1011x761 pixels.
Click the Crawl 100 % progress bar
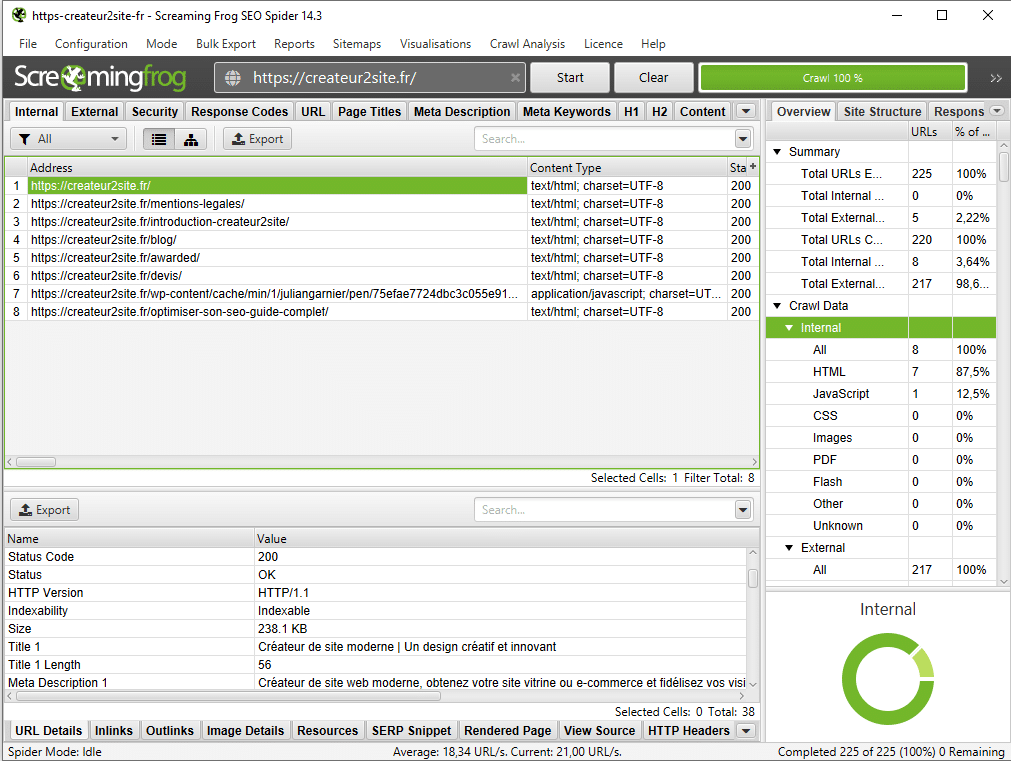832,78
